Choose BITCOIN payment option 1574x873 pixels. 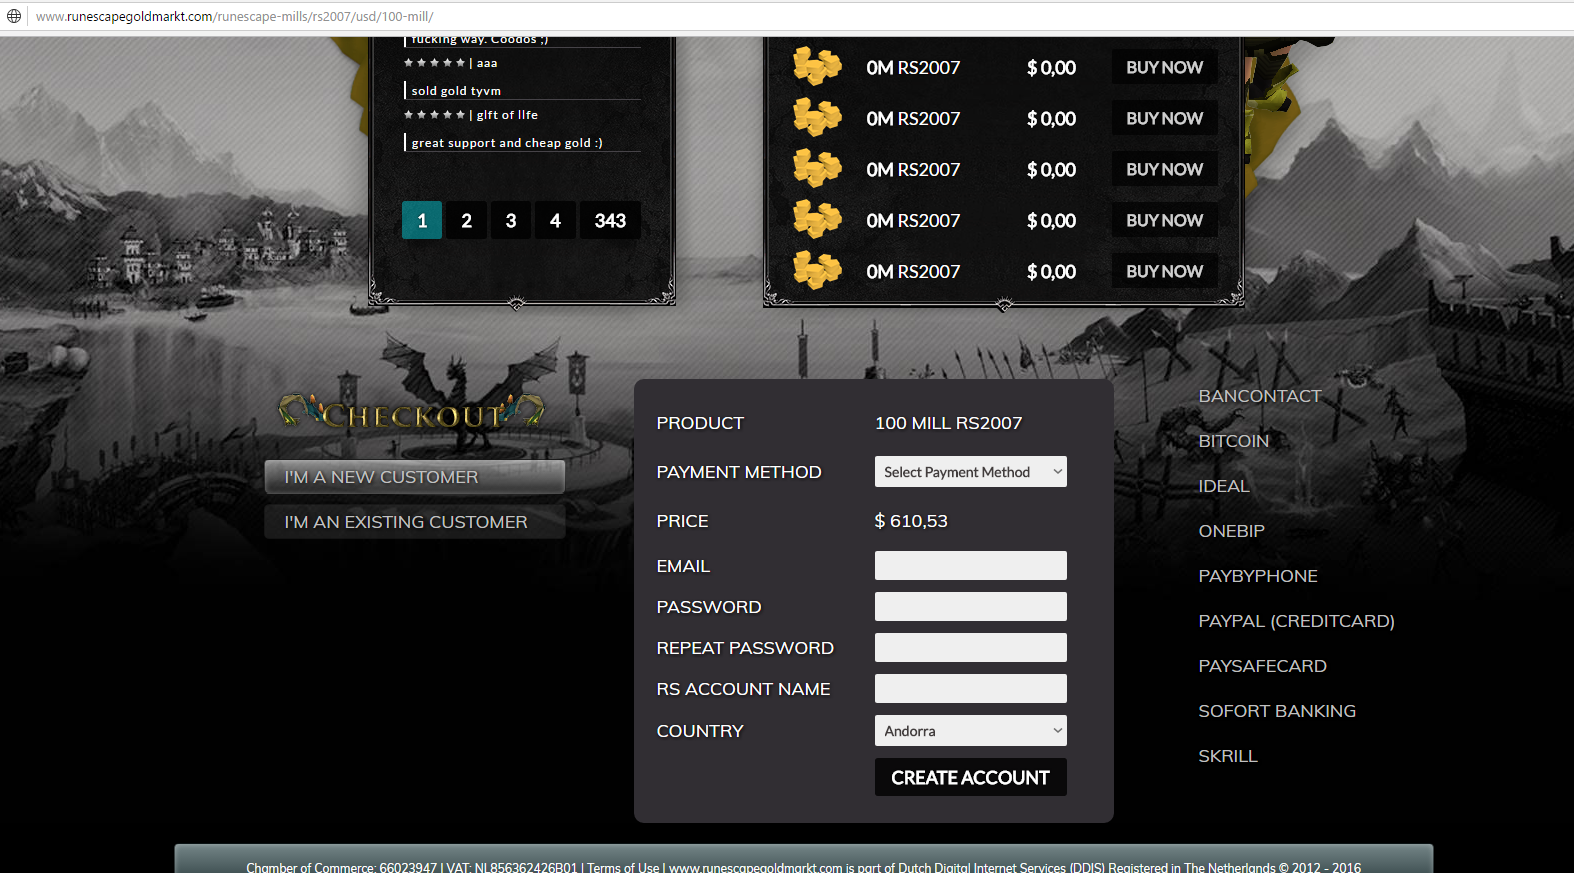click(x=1234, y=441)
